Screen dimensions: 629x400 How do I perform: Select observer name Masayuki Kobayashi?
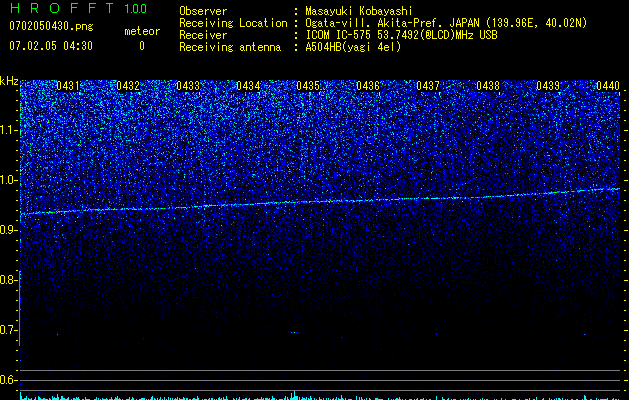(x=359, y=11)
